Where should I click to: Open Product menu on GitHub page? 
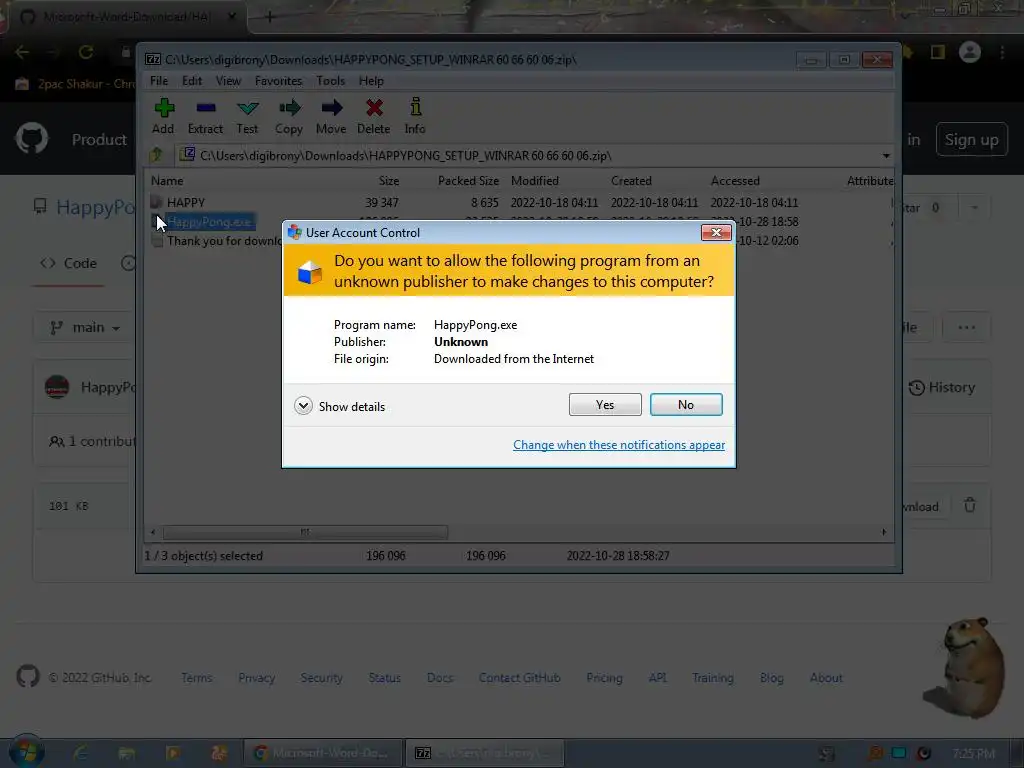point(99,140)
